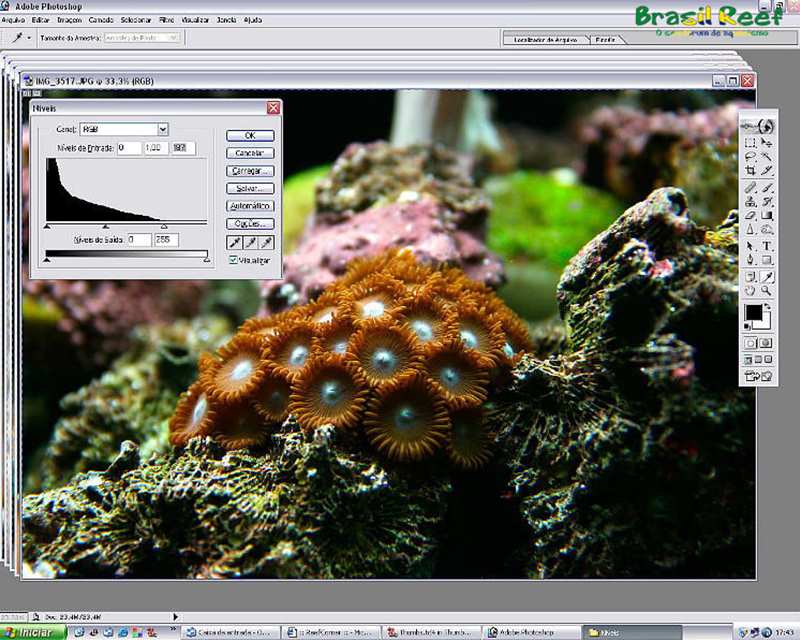This screenshot has width=800, height=640.
Task: Switch to Localizador de Arquivo tab
Action: [x=547, y=40]
